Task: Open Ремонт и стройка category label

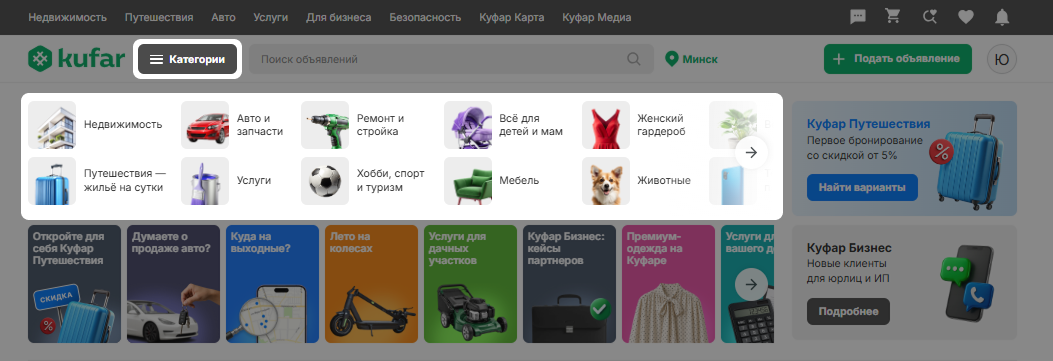Action: (x=381, y=125)
